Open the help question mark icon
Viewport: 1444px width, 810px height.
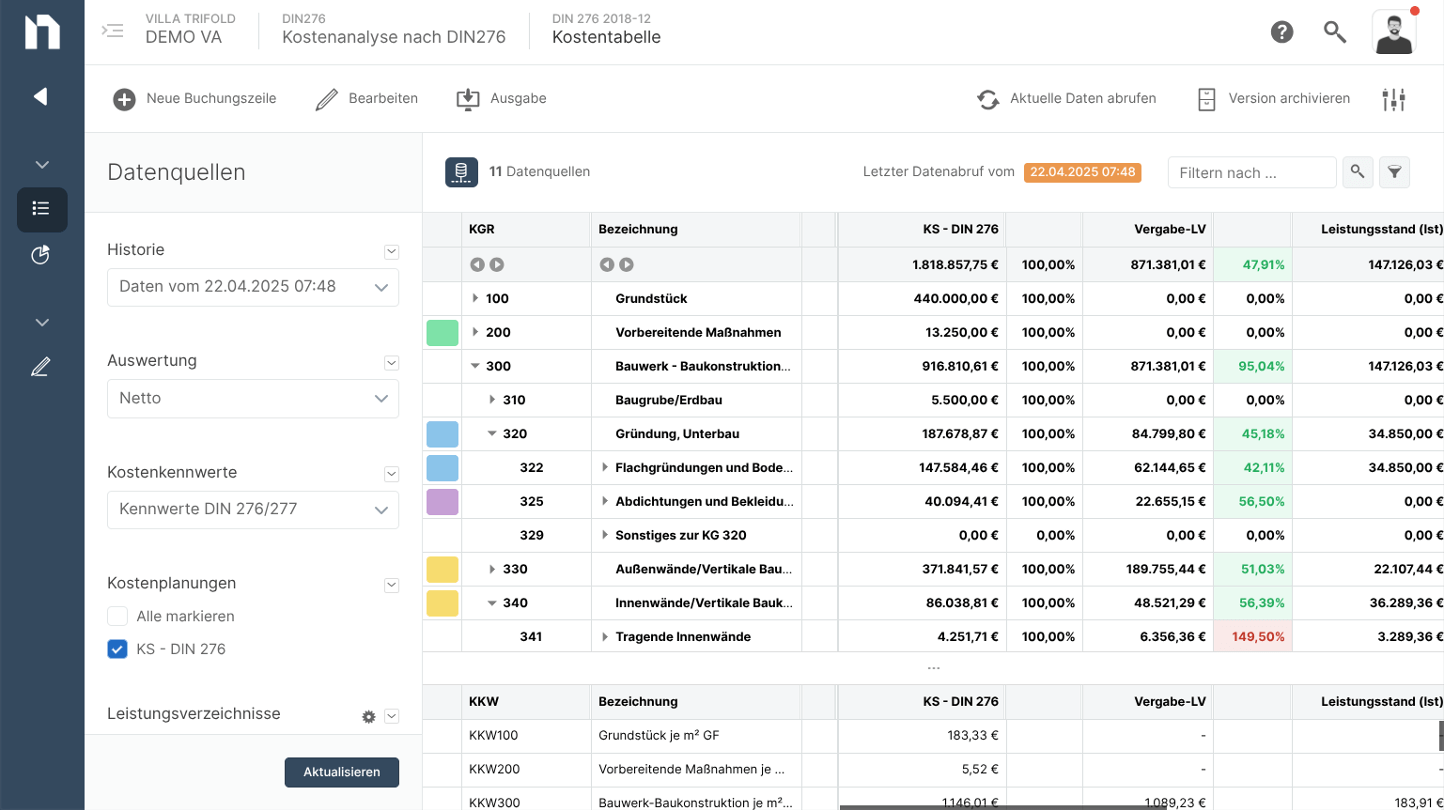1282,32
